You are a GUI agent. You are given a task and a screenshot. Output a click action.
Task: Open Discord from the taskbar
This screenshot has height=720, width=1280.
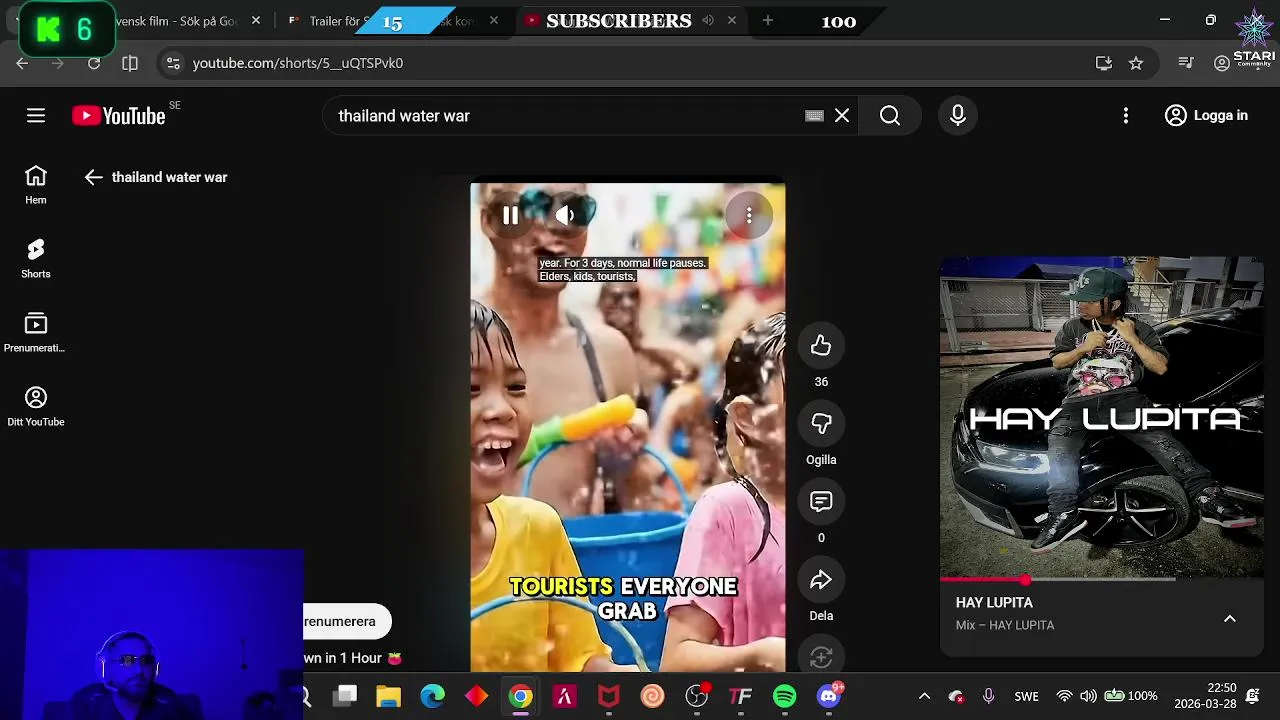click(829, 696)
